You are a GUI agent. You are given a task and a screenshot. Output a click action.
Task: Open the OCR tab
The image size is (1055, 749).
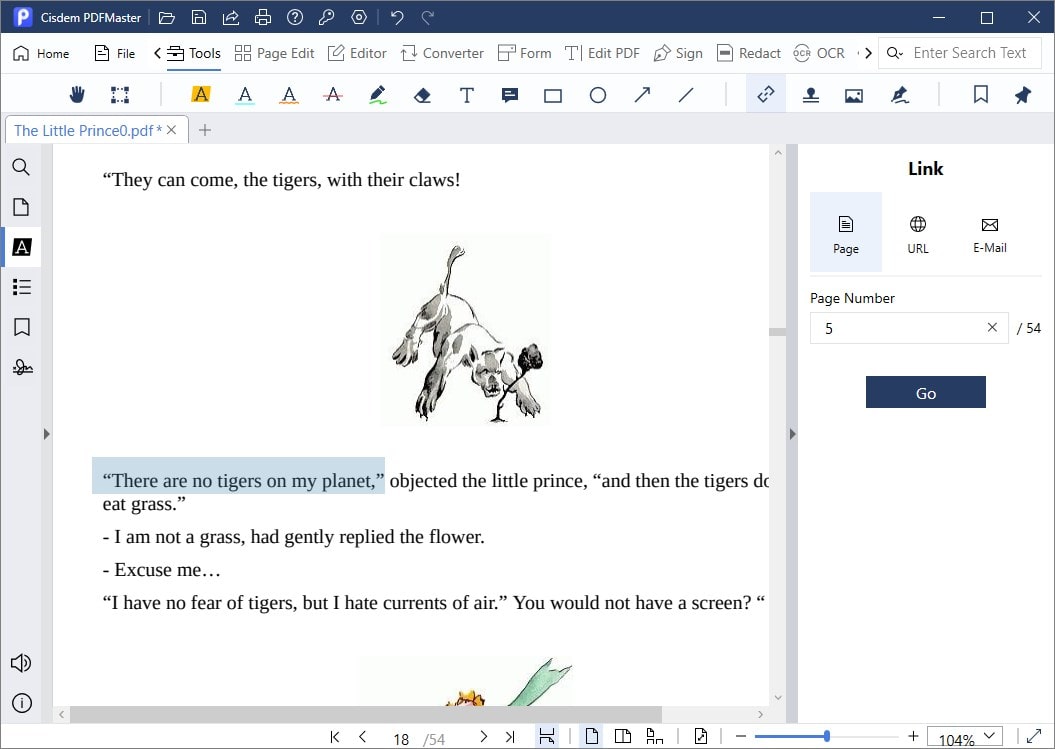(819, 53)
